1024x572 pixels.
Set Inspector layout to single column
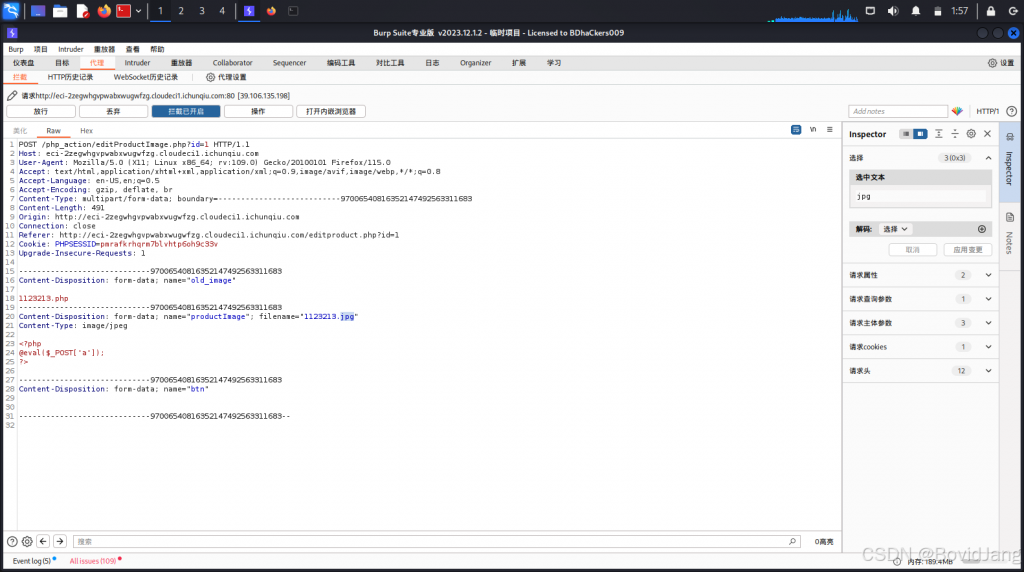point(906,134)
